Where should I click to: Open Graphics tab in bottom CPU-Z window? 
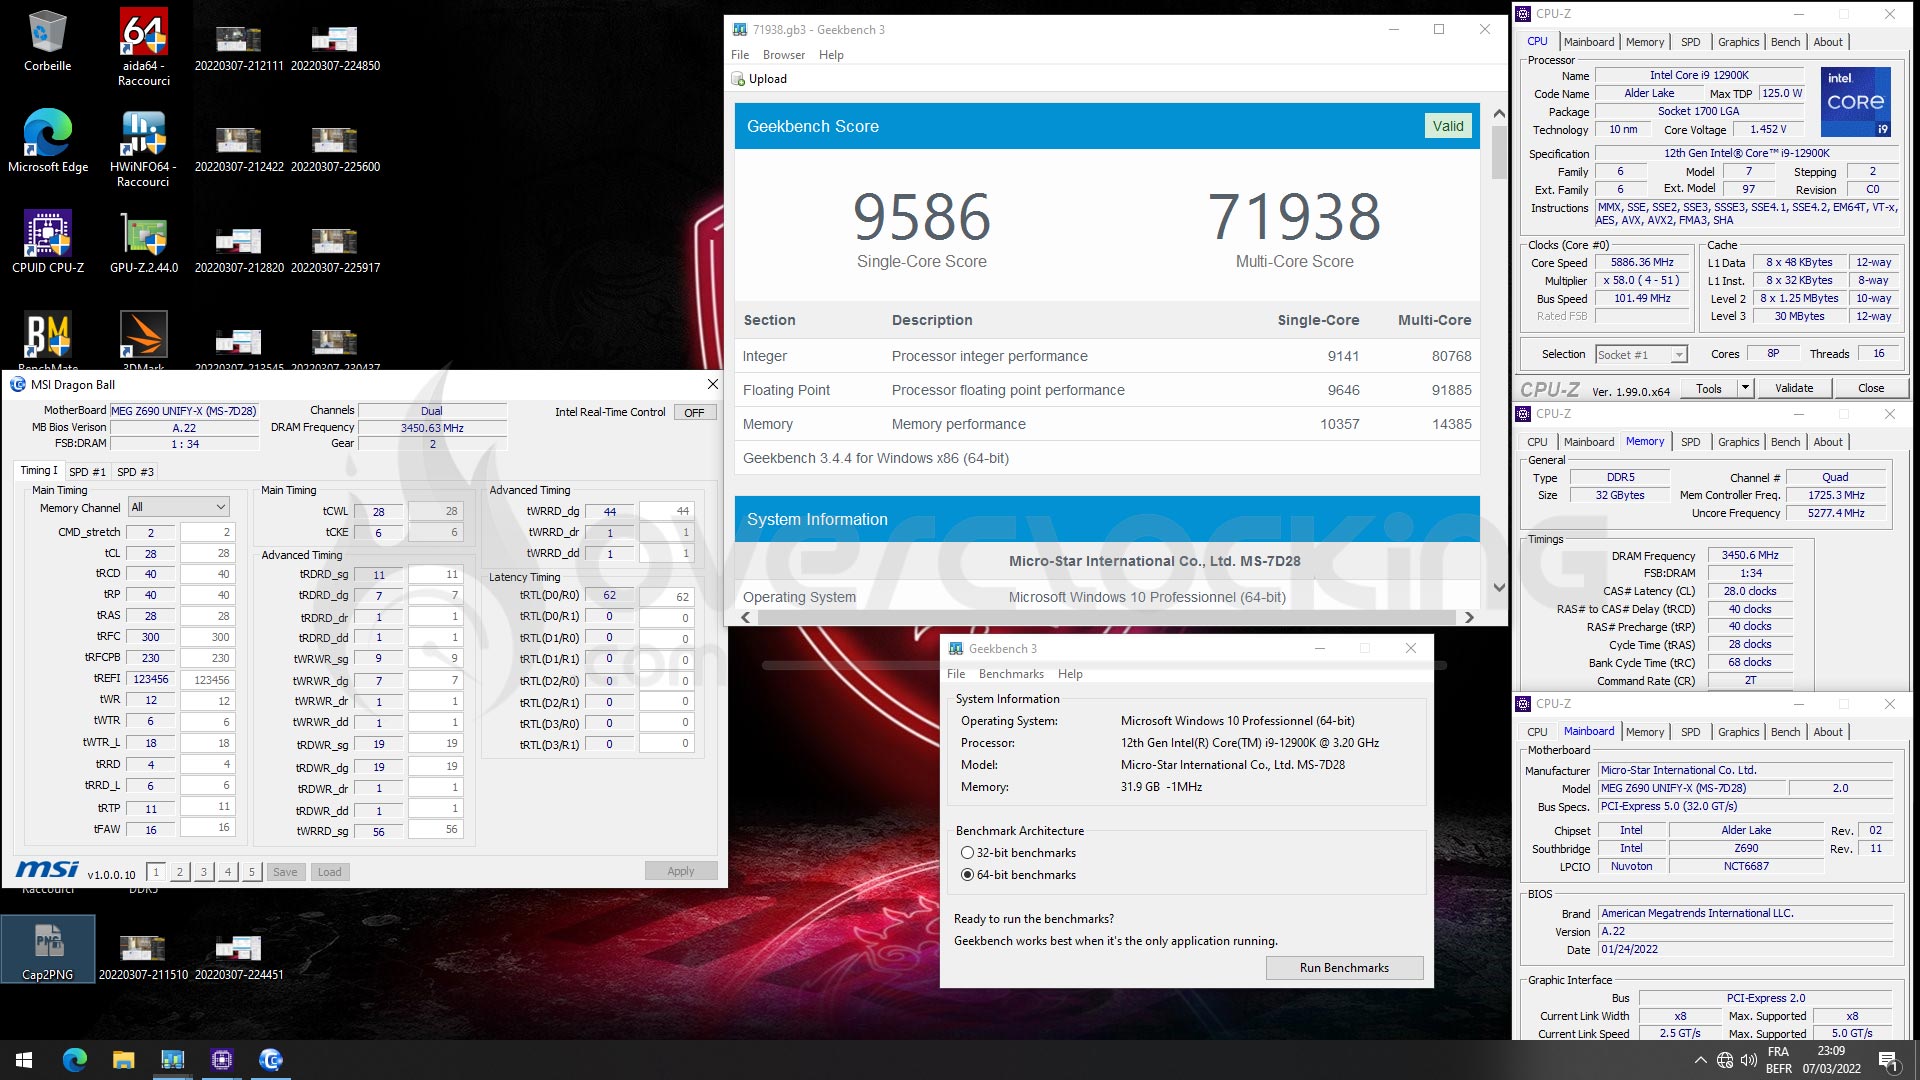point(1738,732)
